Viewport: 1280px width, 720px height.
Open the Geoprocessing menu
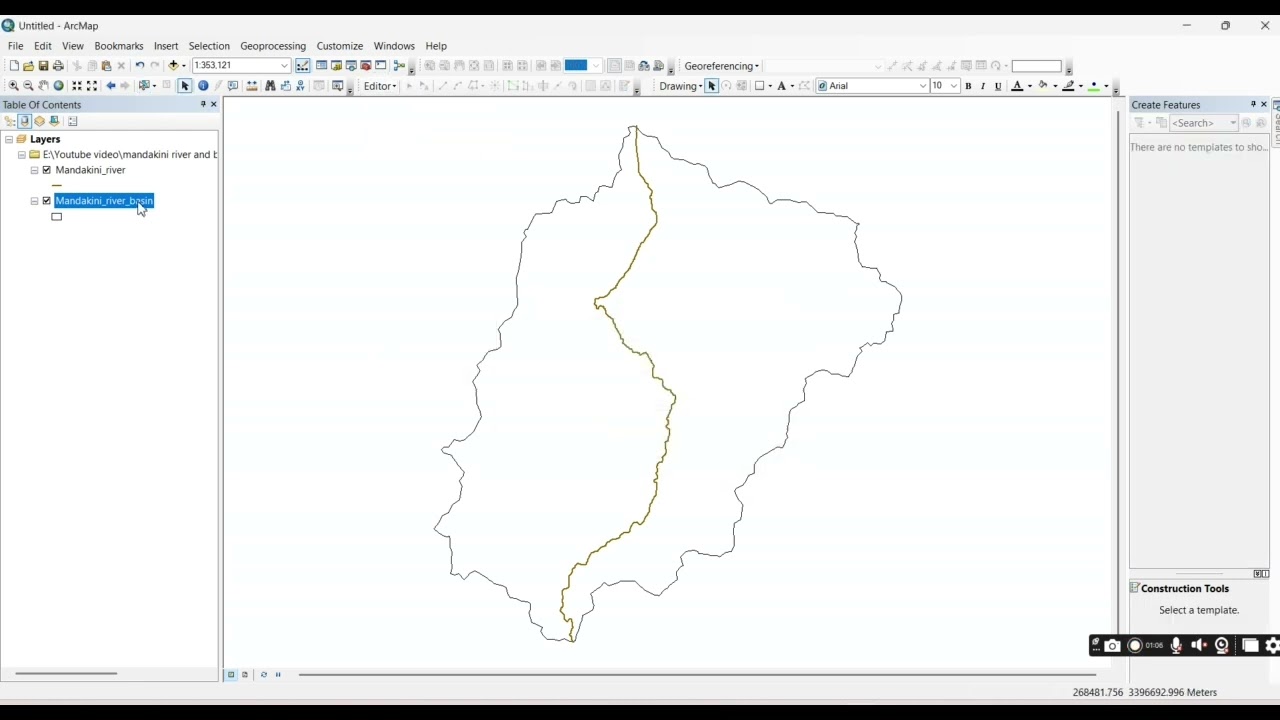click(273, 46)
